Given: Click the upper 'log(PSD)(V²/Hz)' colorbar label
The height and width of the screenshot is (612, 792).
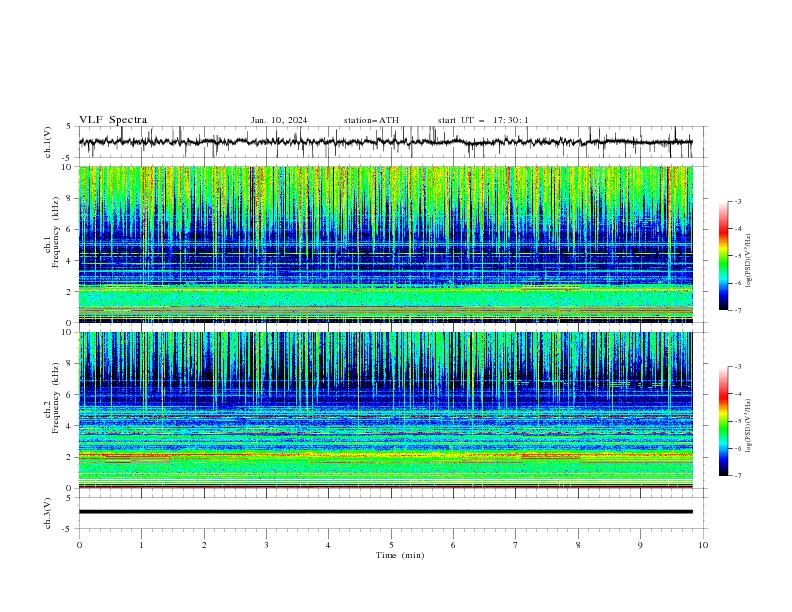Looking at the screenshot, I should [748, 261].
